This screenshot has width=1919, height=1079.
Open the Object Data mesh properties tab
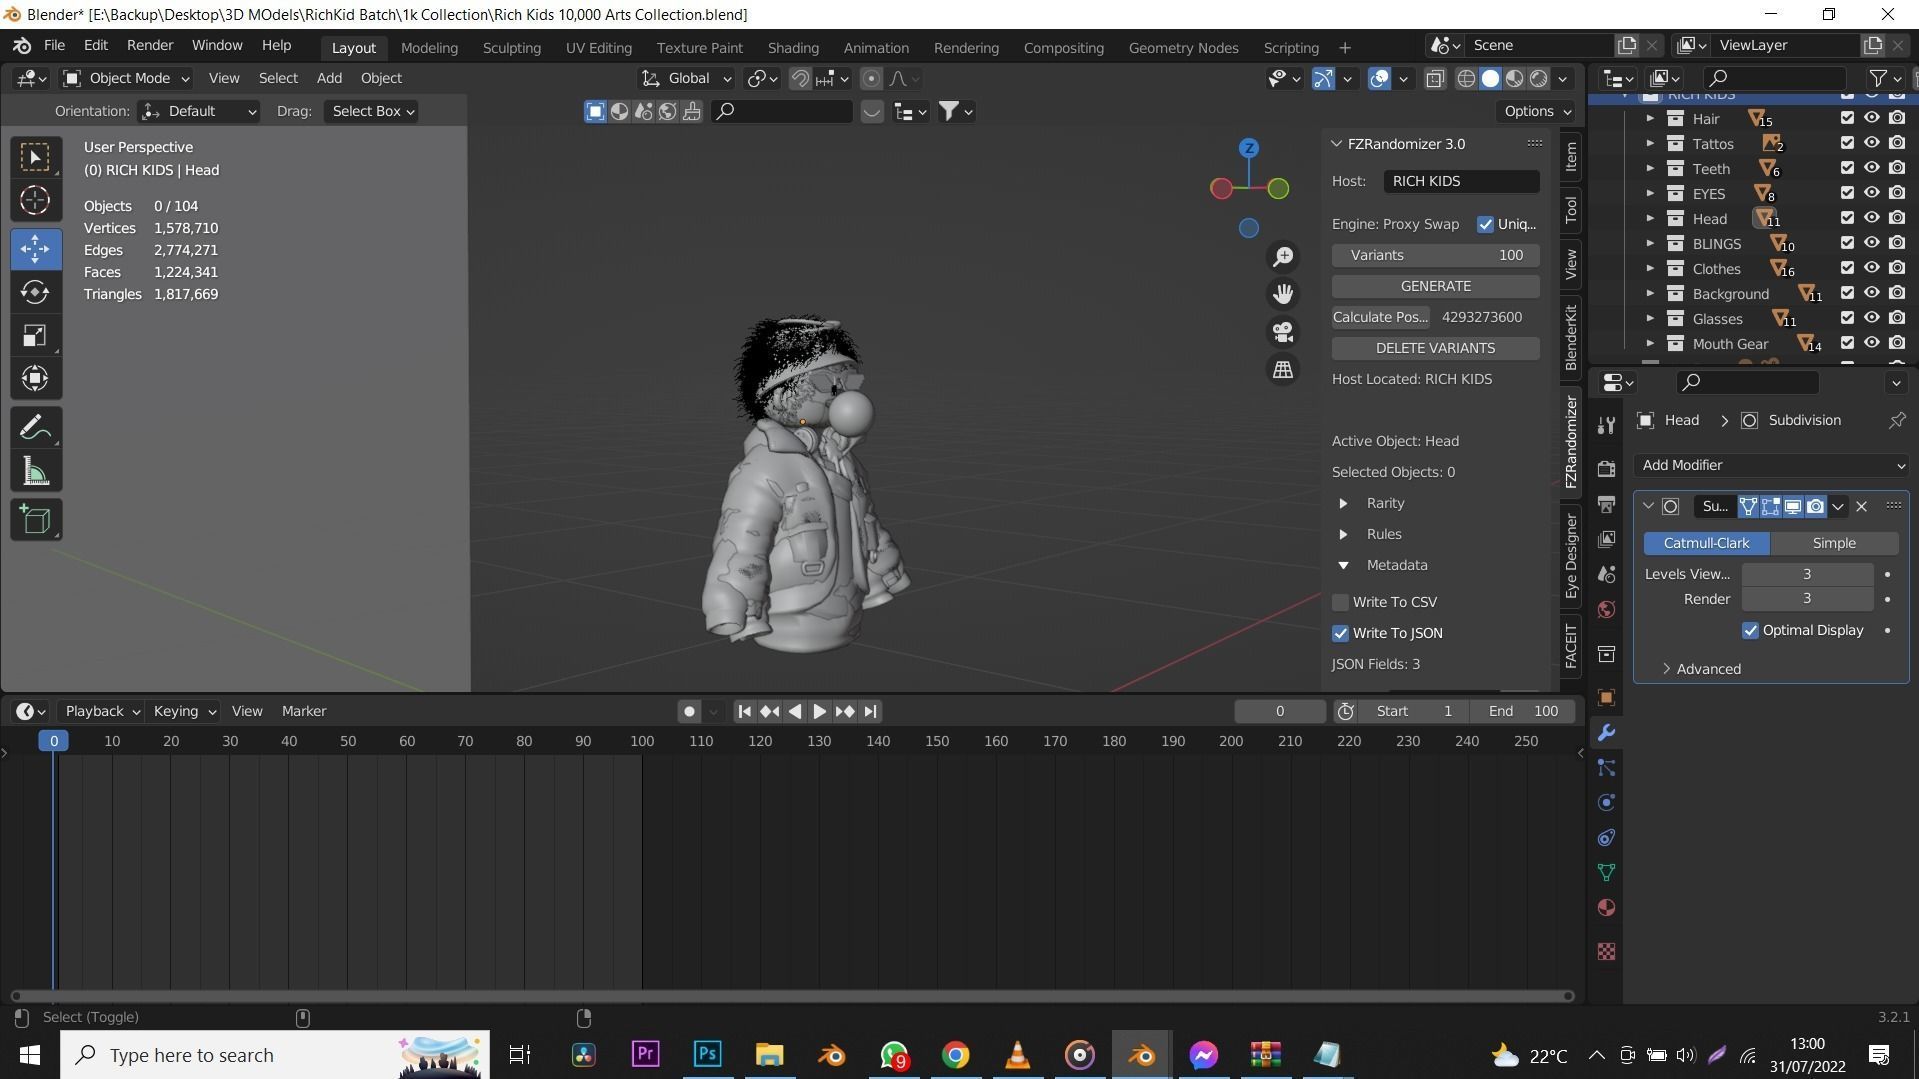pyautogui.click(x=1606, y=873)
